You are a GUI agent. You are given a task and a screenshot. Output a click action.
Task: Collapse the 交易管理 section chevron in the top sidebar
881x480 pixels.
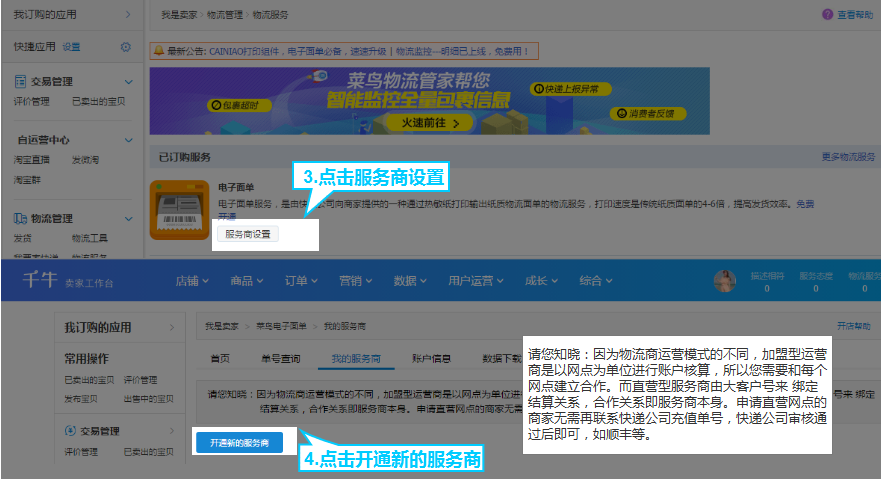(x=129, y=82)
